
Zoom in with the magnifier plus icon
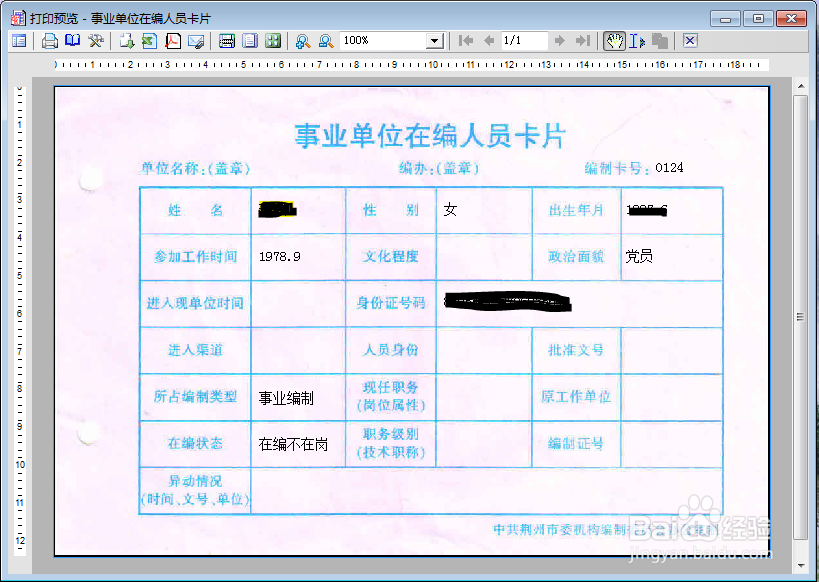click(302, 41)
